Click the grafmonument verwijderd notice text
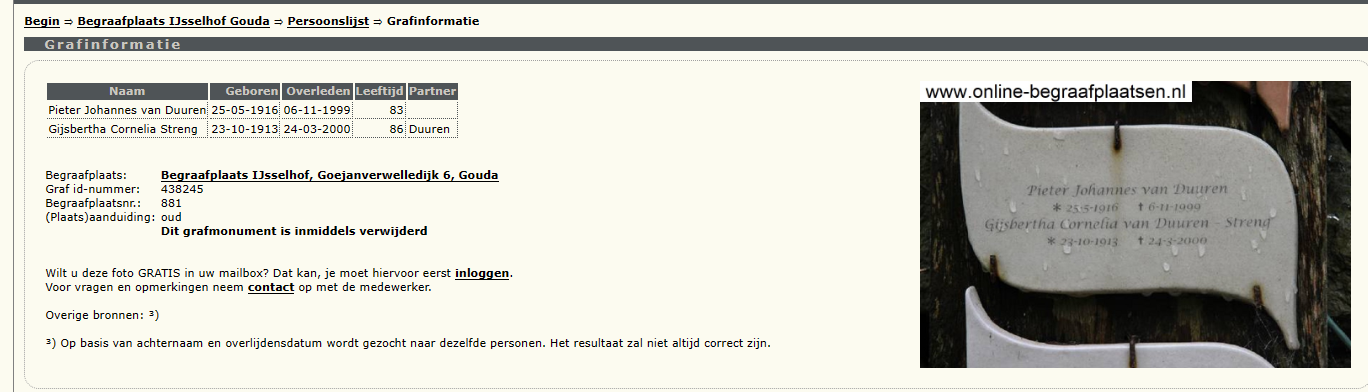 [294, 231]
